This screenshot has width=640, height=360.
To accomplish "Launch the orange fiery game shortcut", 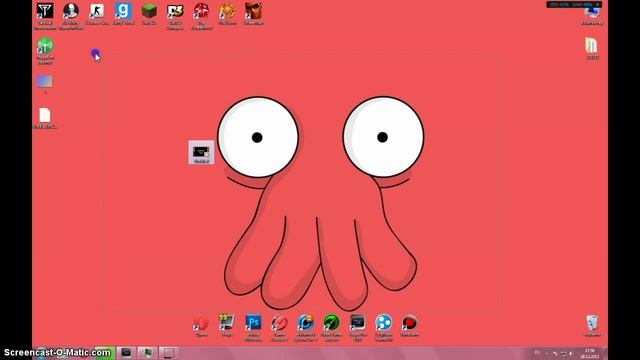I will 227,14.
